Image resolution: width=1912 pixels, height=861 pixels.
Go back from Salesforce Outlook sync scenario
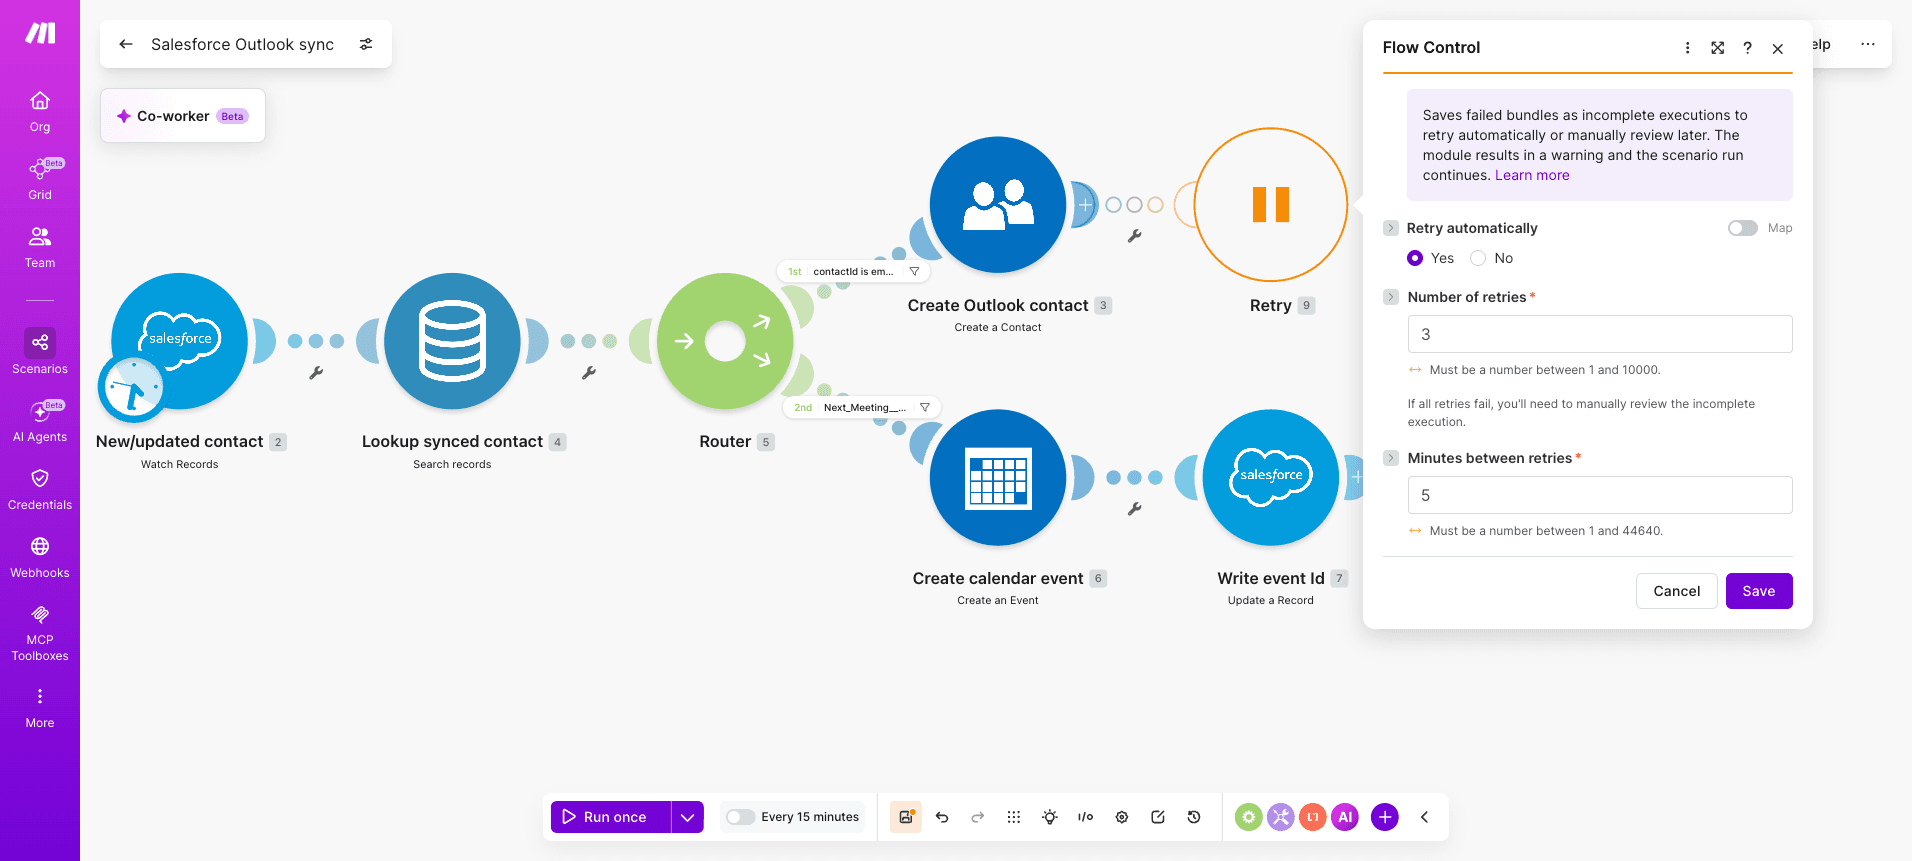(126, 44)
